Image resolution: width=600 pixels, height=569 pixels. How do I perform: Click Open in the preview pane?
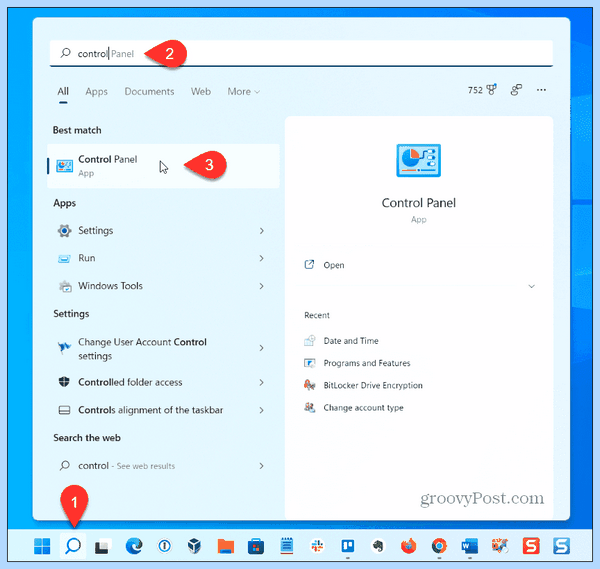pos(334,265)
